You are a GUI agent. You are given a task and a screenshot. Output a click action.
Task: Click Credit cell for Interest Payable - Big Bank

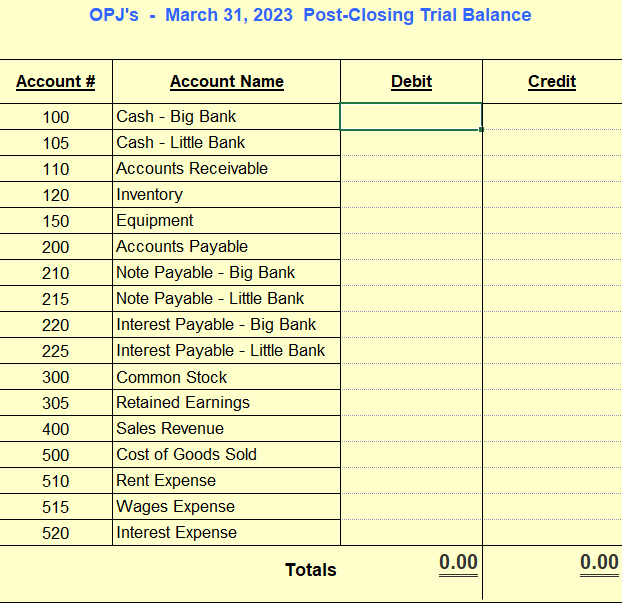coord(552,325)
